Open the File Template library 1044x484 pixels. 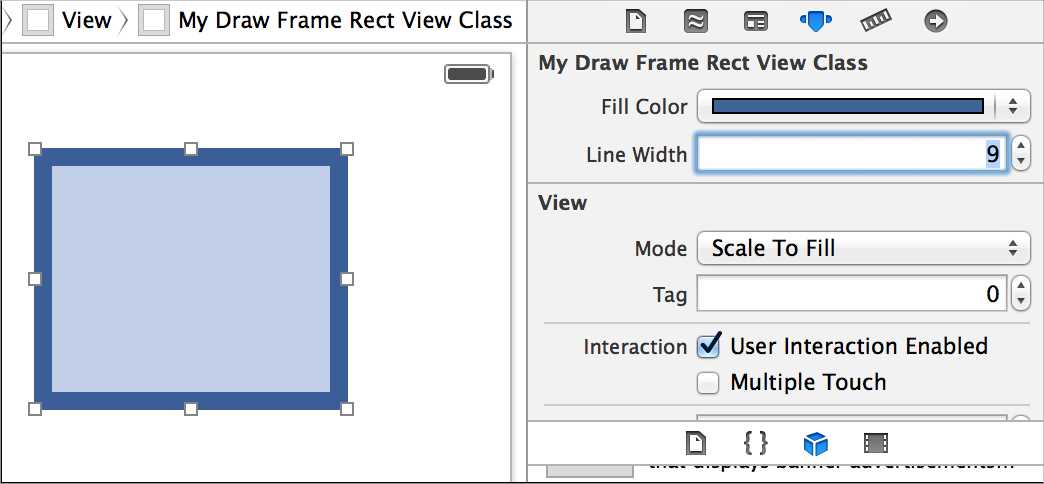(696, 443)
